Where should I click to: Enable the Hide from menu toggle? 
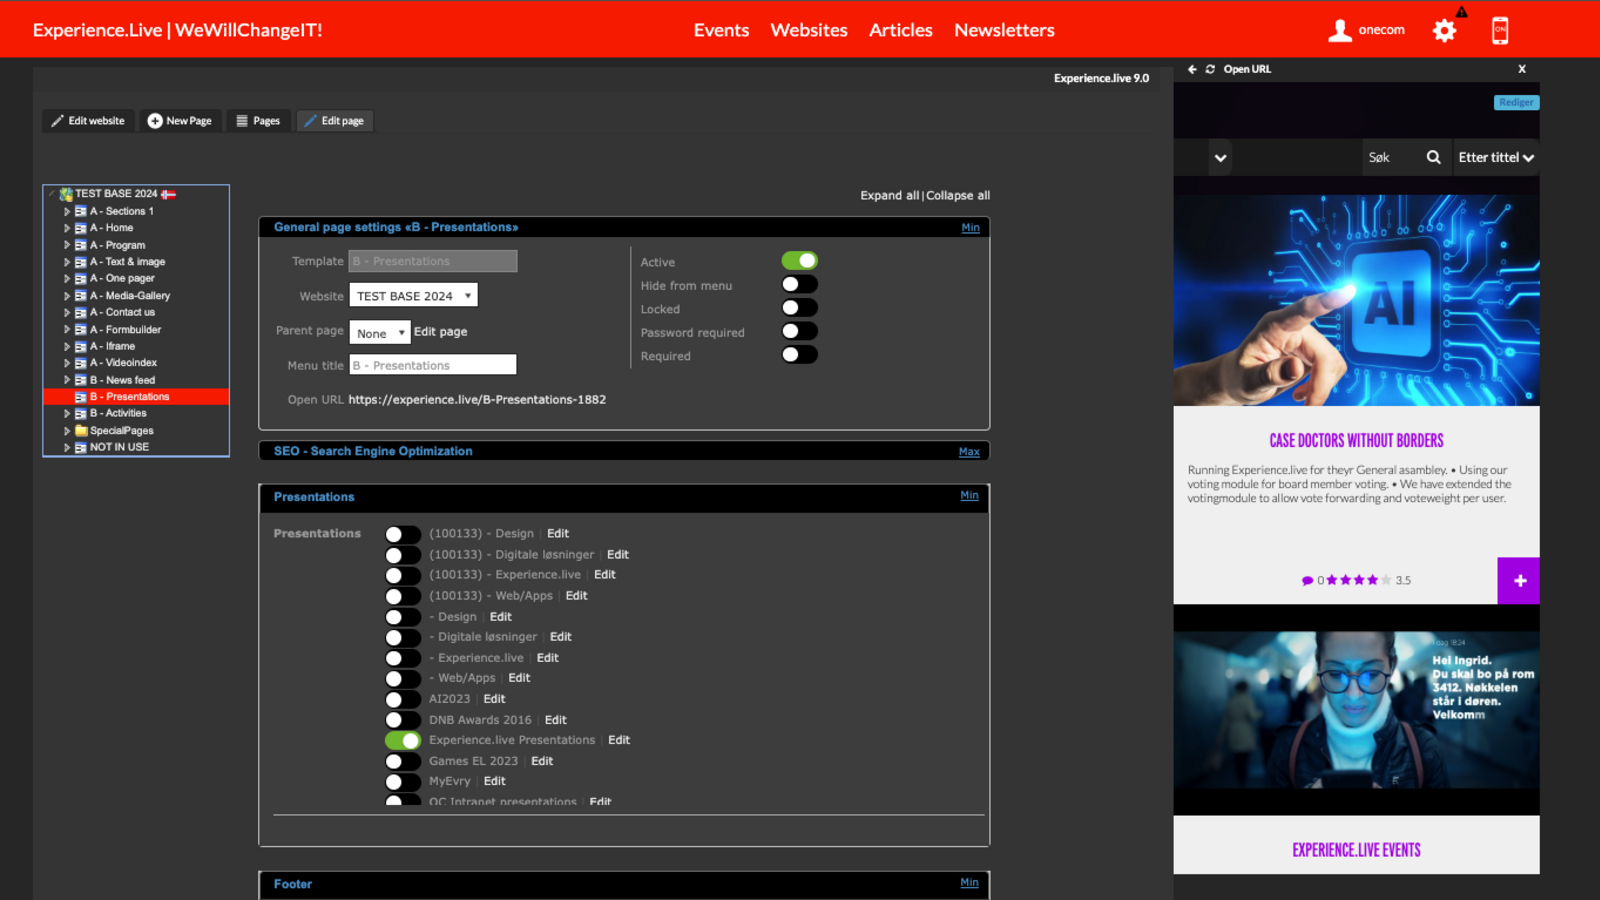pos(799,285)
